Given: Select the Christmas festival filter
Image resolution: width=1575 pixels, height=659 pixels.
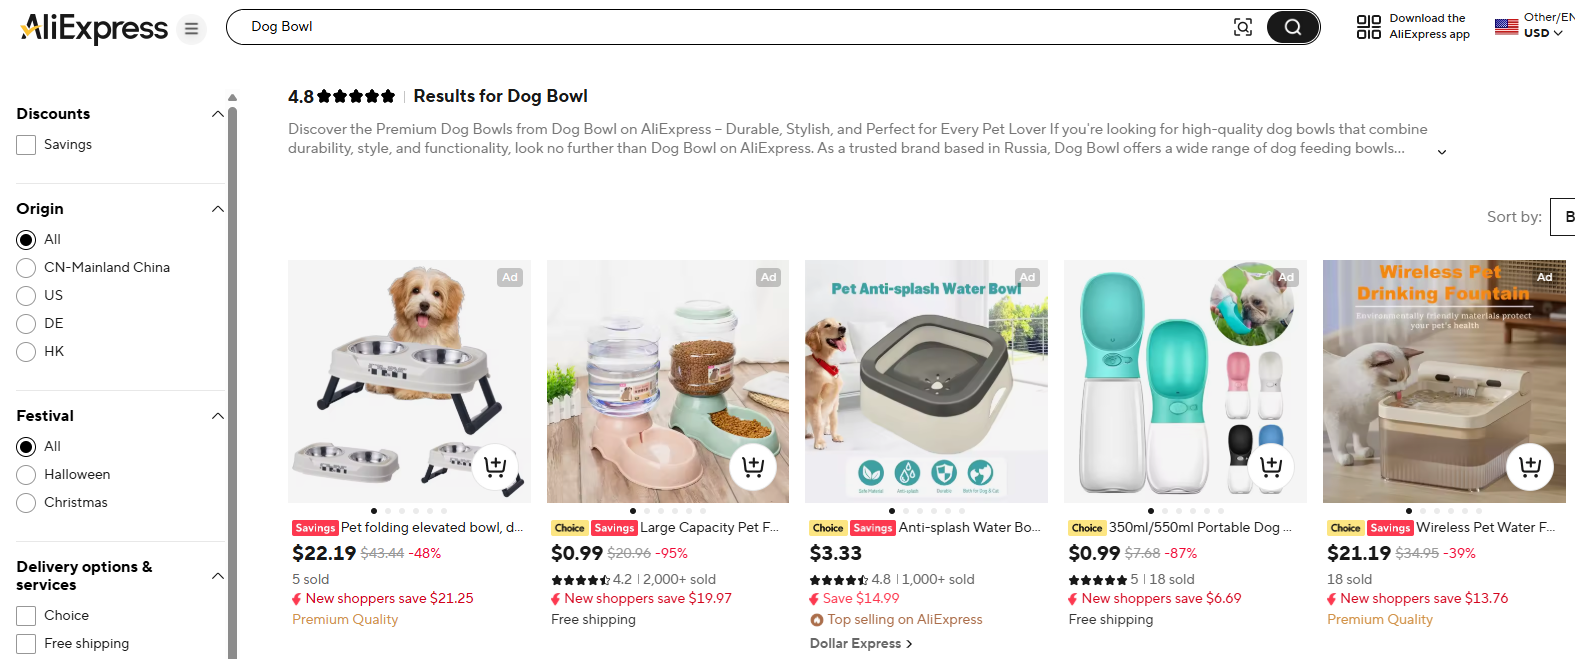Looking at the screenshot, I should click(25, 502).
